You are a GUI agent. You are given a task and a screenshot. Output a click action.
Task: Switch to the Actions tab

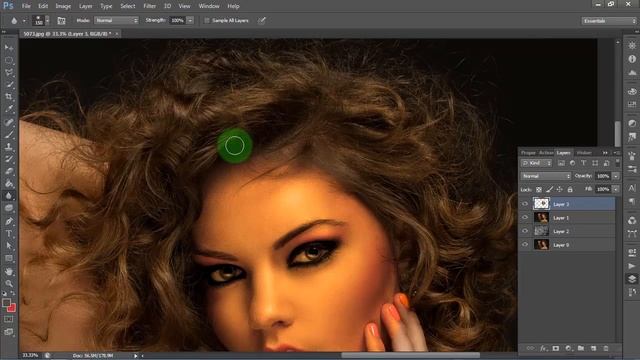546,153
